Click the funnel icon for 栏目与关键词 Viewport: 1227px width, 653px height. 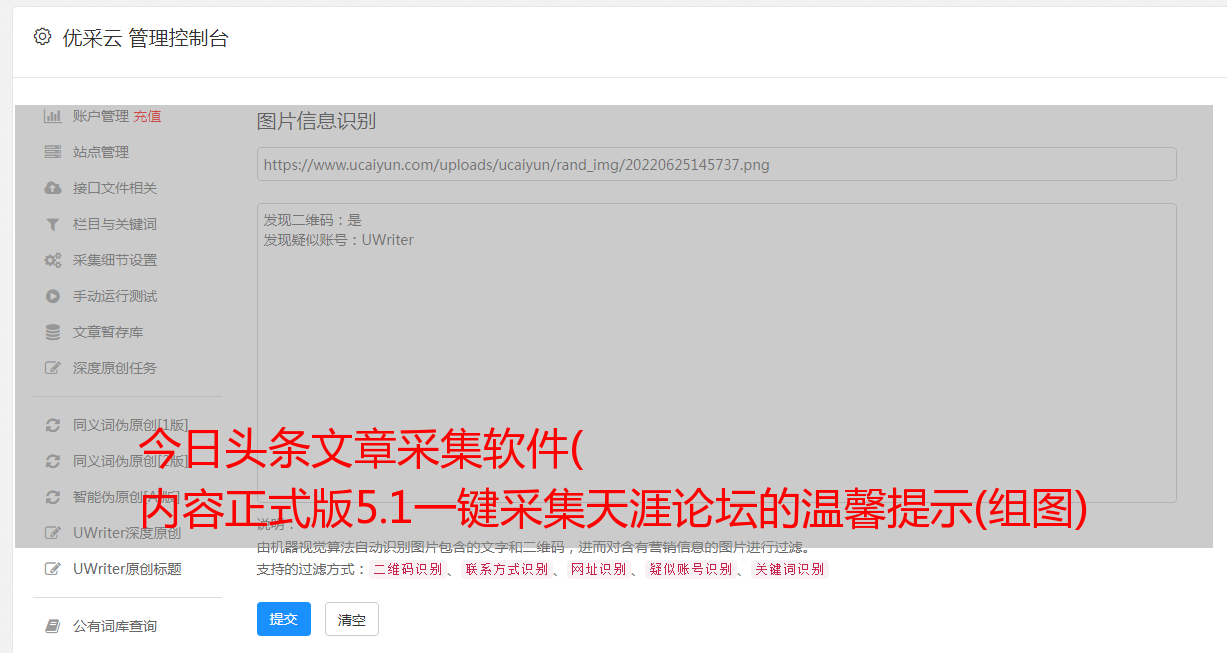coord(53,224)
